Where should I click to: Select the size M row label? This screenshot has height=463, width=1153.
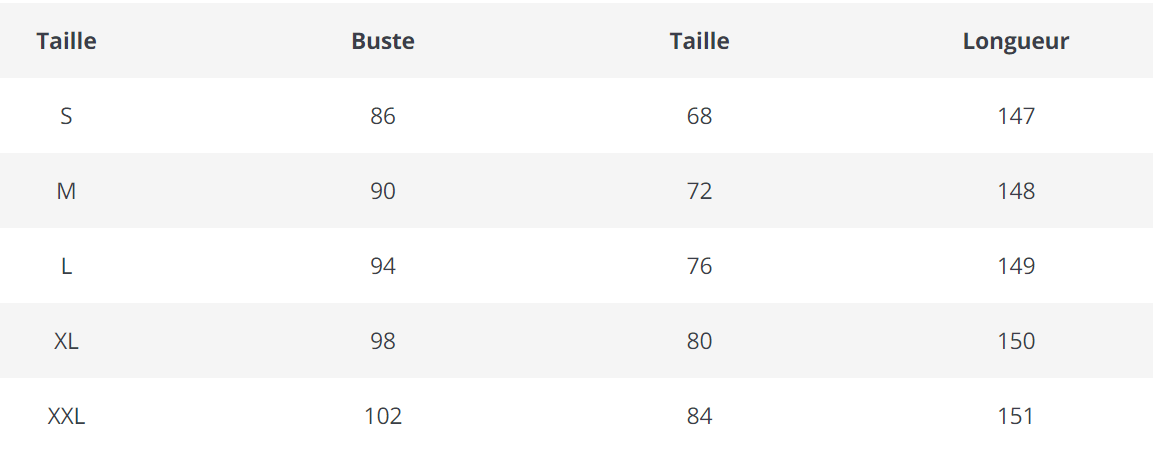tap(66, 191)
